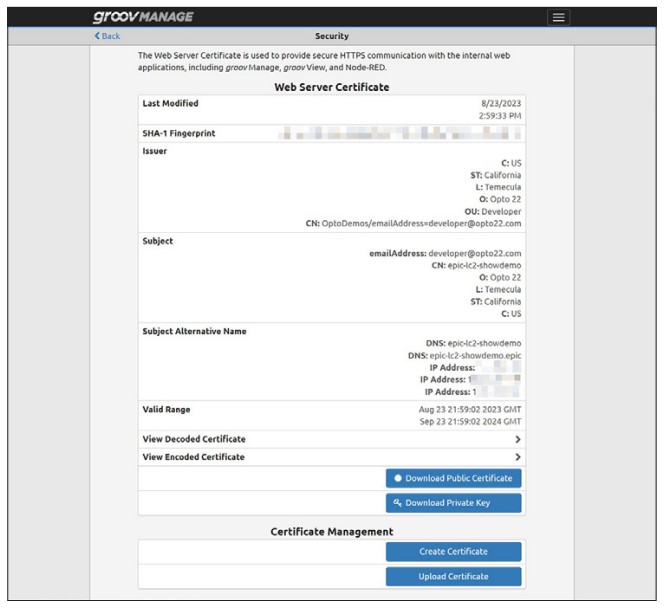Click the Valid Range start Aug 23 2023

click(x=470, y=410)
